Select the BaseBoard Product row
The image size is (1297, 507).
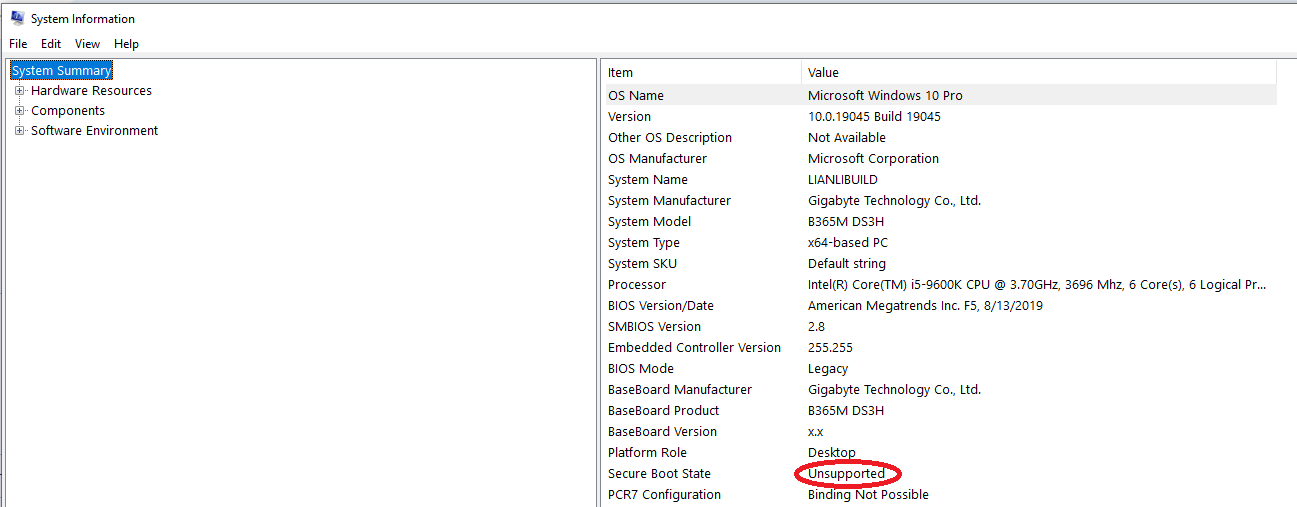(x=940, y=411)
